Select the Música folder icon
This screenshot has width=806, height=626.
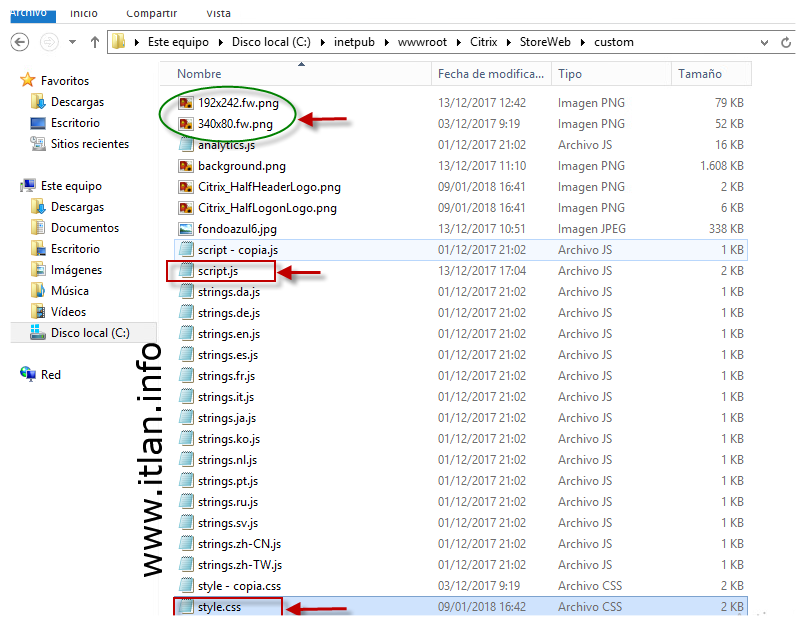click(x=38, y=291)
